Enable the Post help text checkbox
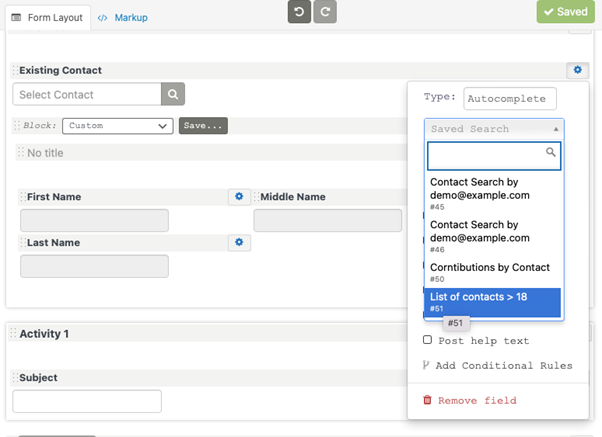 pyautogui.click(x=428, y=341)
